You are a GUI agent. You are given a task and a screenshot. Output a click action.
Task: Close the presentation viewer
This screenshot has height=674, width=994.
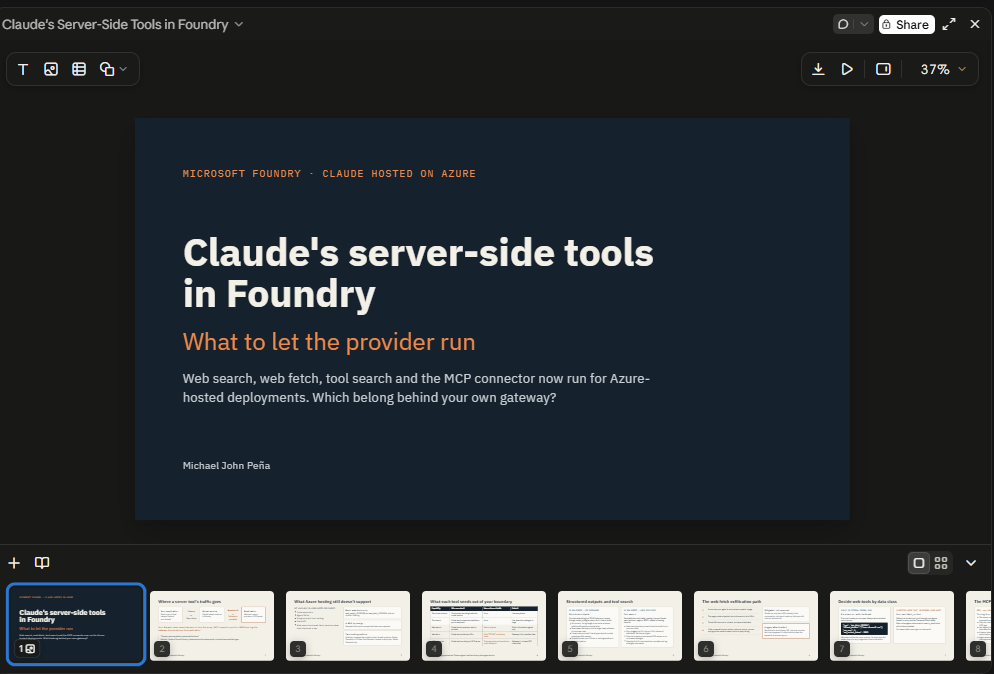(975, 24)
